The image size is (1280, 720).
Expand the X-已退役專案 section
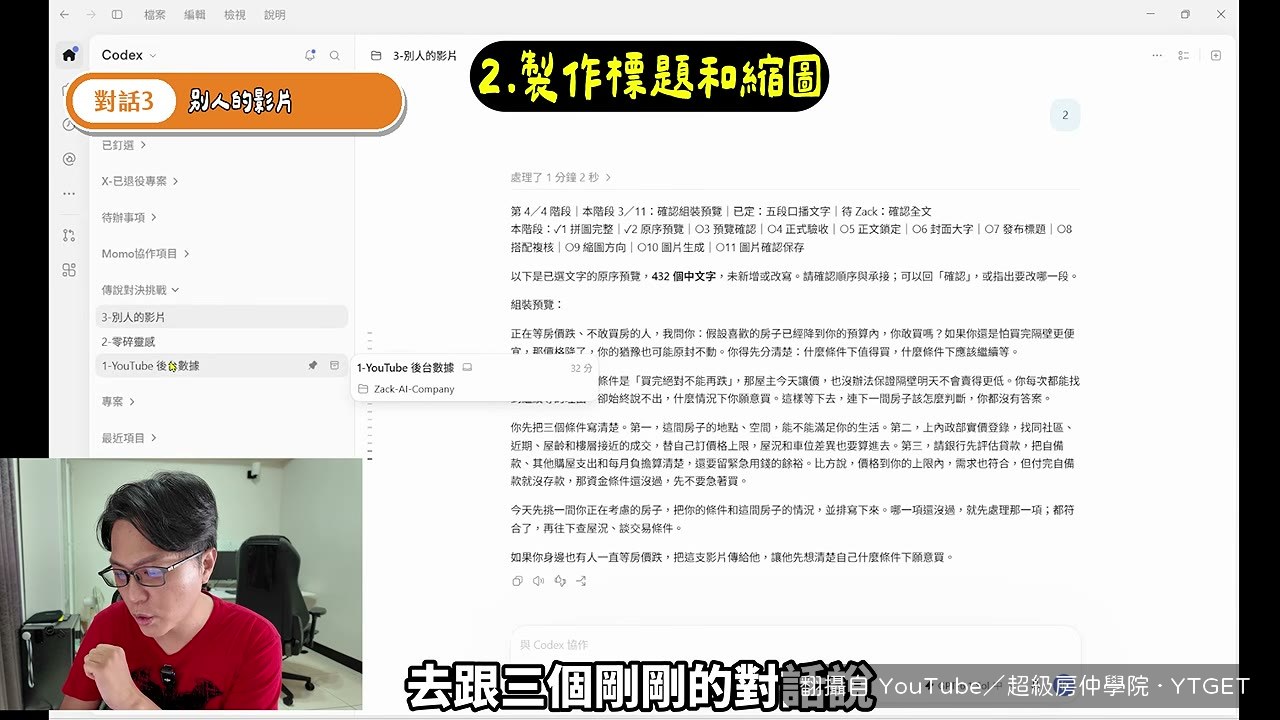140,181
